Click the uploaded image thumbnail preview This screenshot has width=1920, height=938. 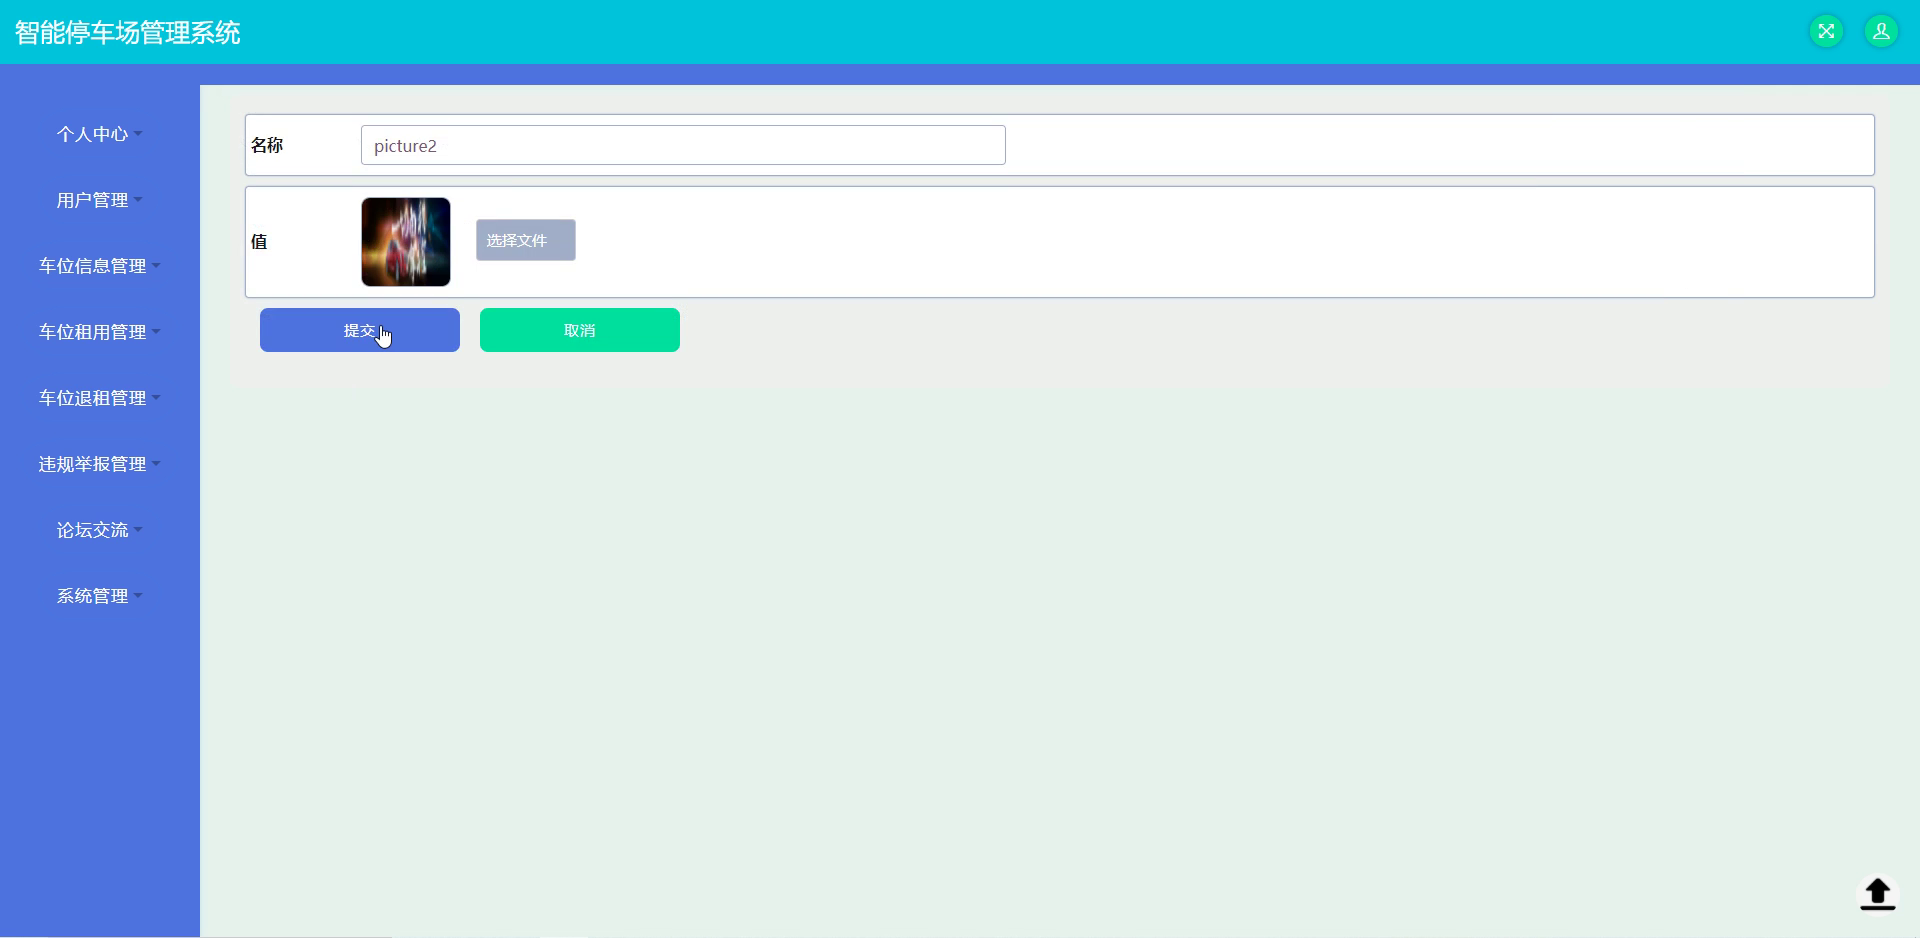click(406, 242)
